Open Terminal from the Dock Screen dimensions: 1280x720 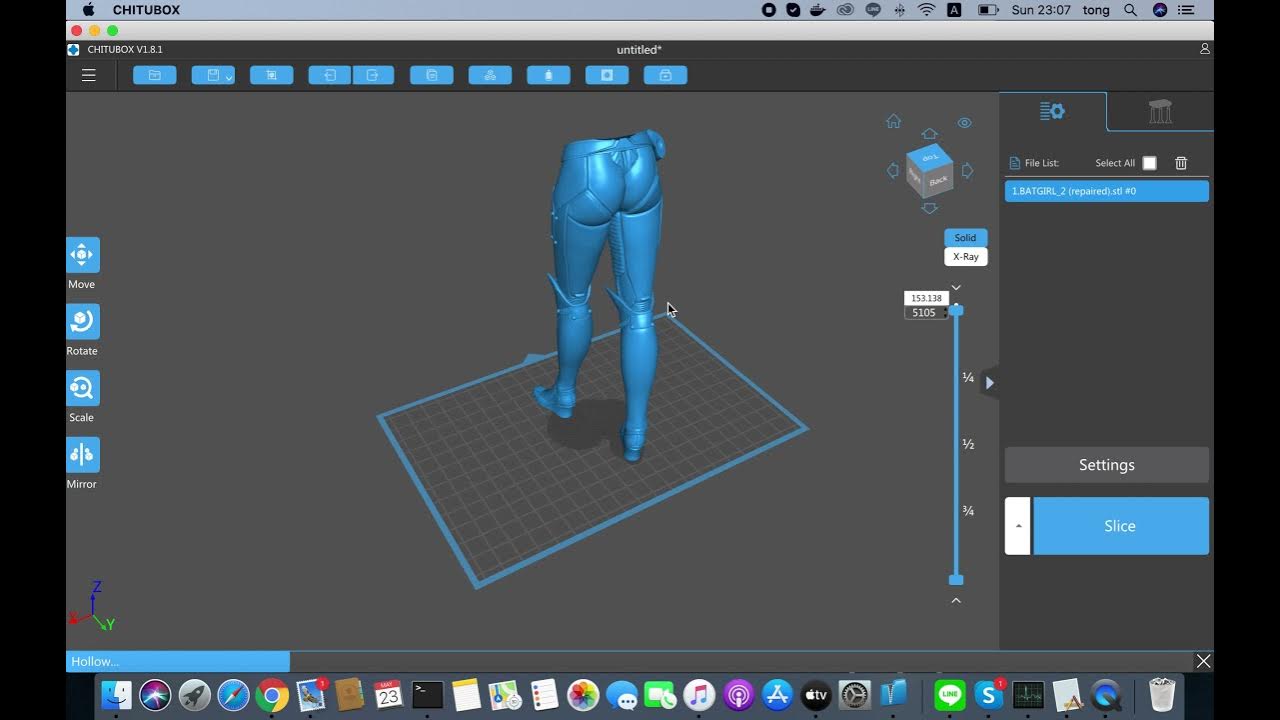[x=428, y=695]
